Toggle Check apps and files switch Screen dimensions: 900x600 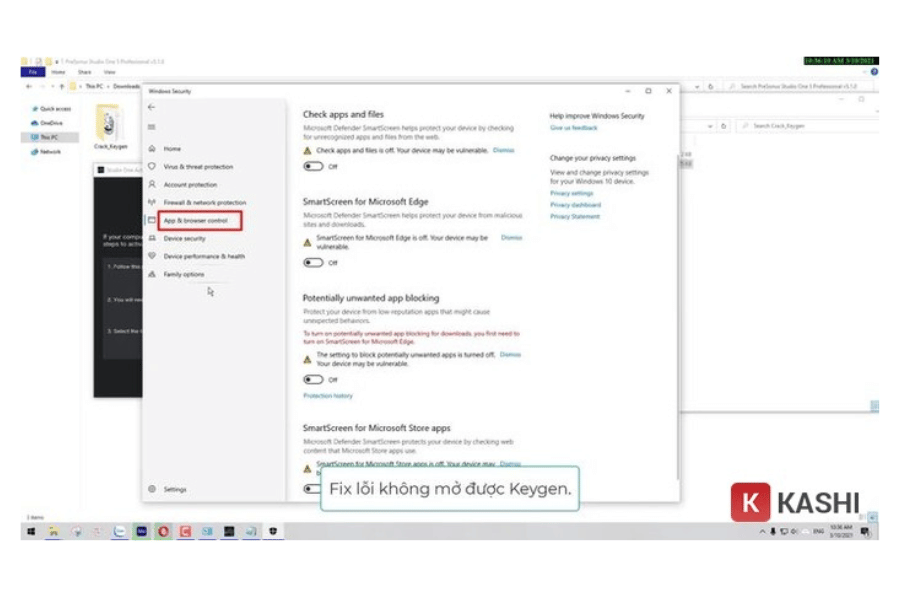(x=314, y=166)
